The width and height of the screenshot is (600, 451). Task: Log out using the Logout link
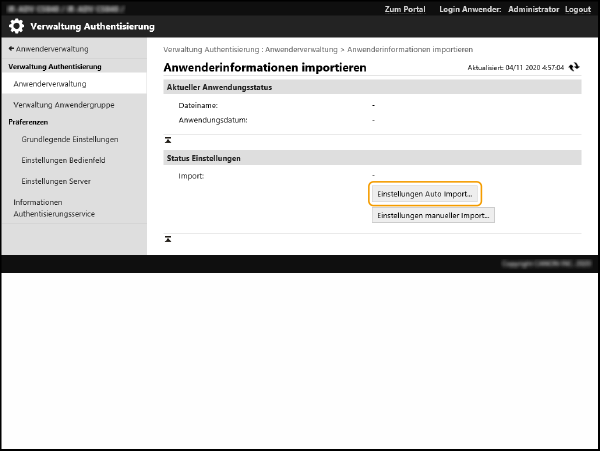pyautogui.click(x=577, y=8)
